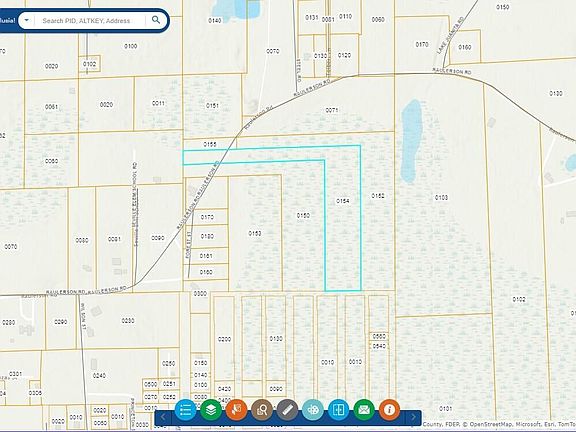The width and height of the screenshot is (576, 432).
Task: Select parcel 0140
Action: (x=215, y=21)
